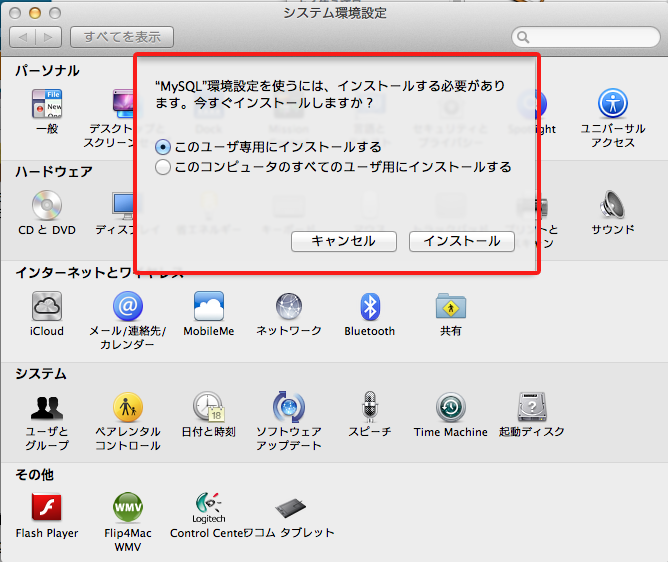The width and height of the screenshot is (668, 562).
Task: Click the パーソナル section heading
Action: coord(47,70)
